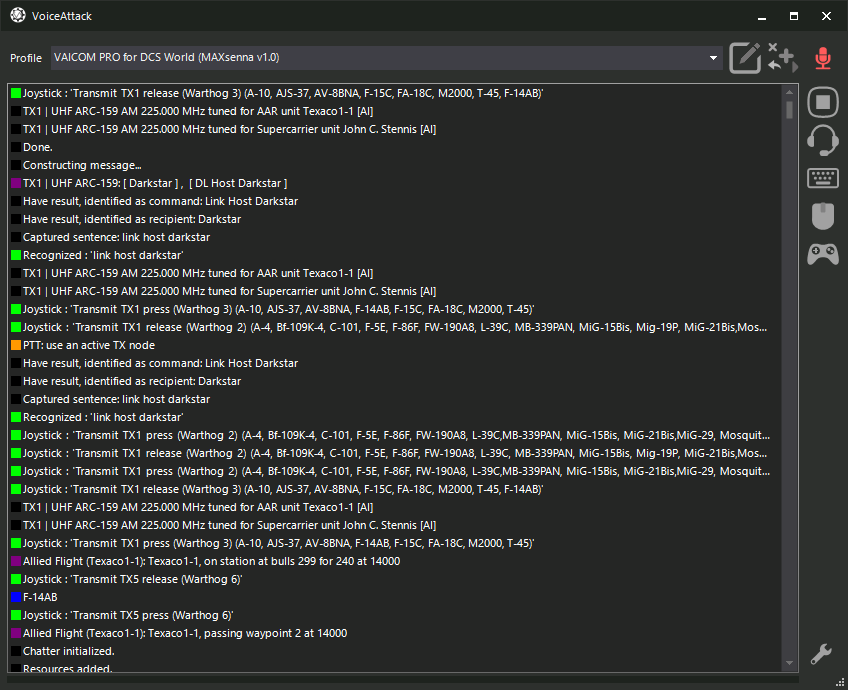Viewport: 848px width, 690px height.
Task: Click the headset icon in the sidebar
Action: pyautogui.click(x=822, y=140)
